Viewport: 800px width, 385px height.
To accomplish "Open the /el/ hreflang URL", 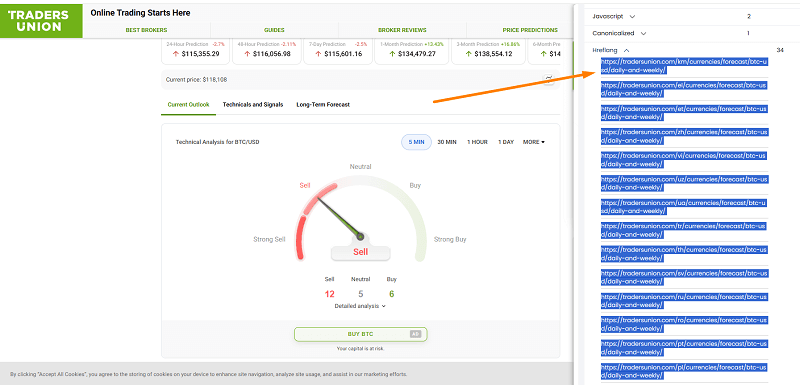I will pyautogui.click(x=684, y=89).
